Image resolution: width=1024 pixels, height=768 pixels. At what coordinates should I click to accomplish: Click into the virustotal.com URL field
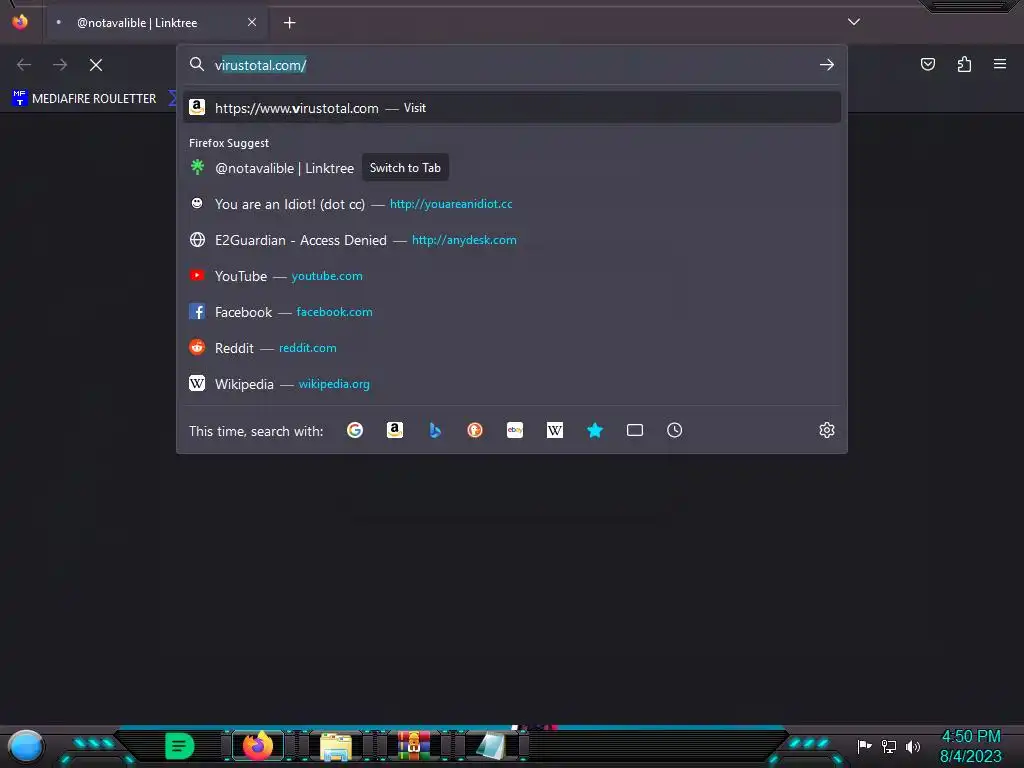pos(513,65)
